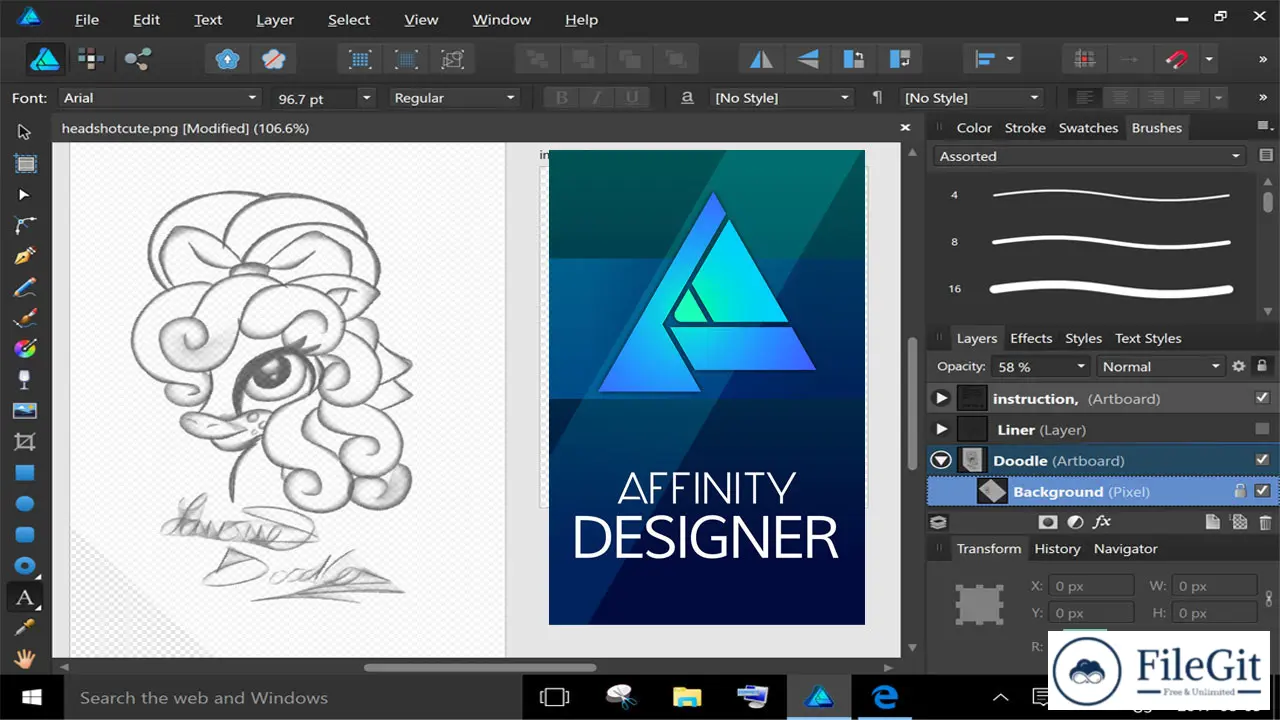Select the Transparency tool glass
This screenshot has width=1280, height=720.
[x=25, y=380]
